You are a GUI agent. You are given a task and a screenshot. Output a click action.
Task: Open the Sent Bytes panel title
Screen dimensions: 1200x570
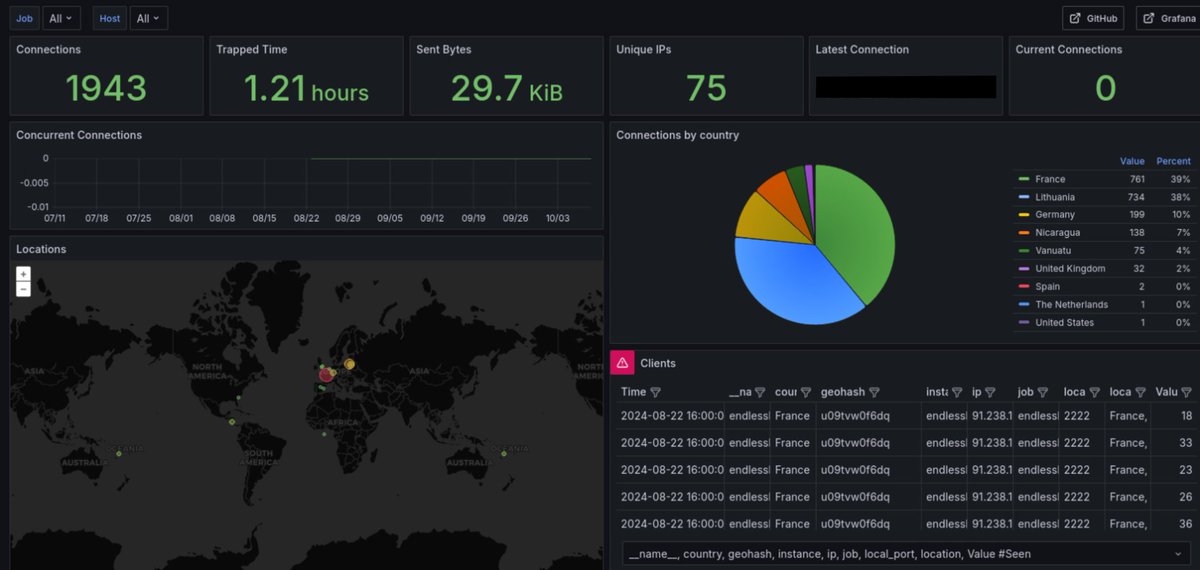coord(444,49)
